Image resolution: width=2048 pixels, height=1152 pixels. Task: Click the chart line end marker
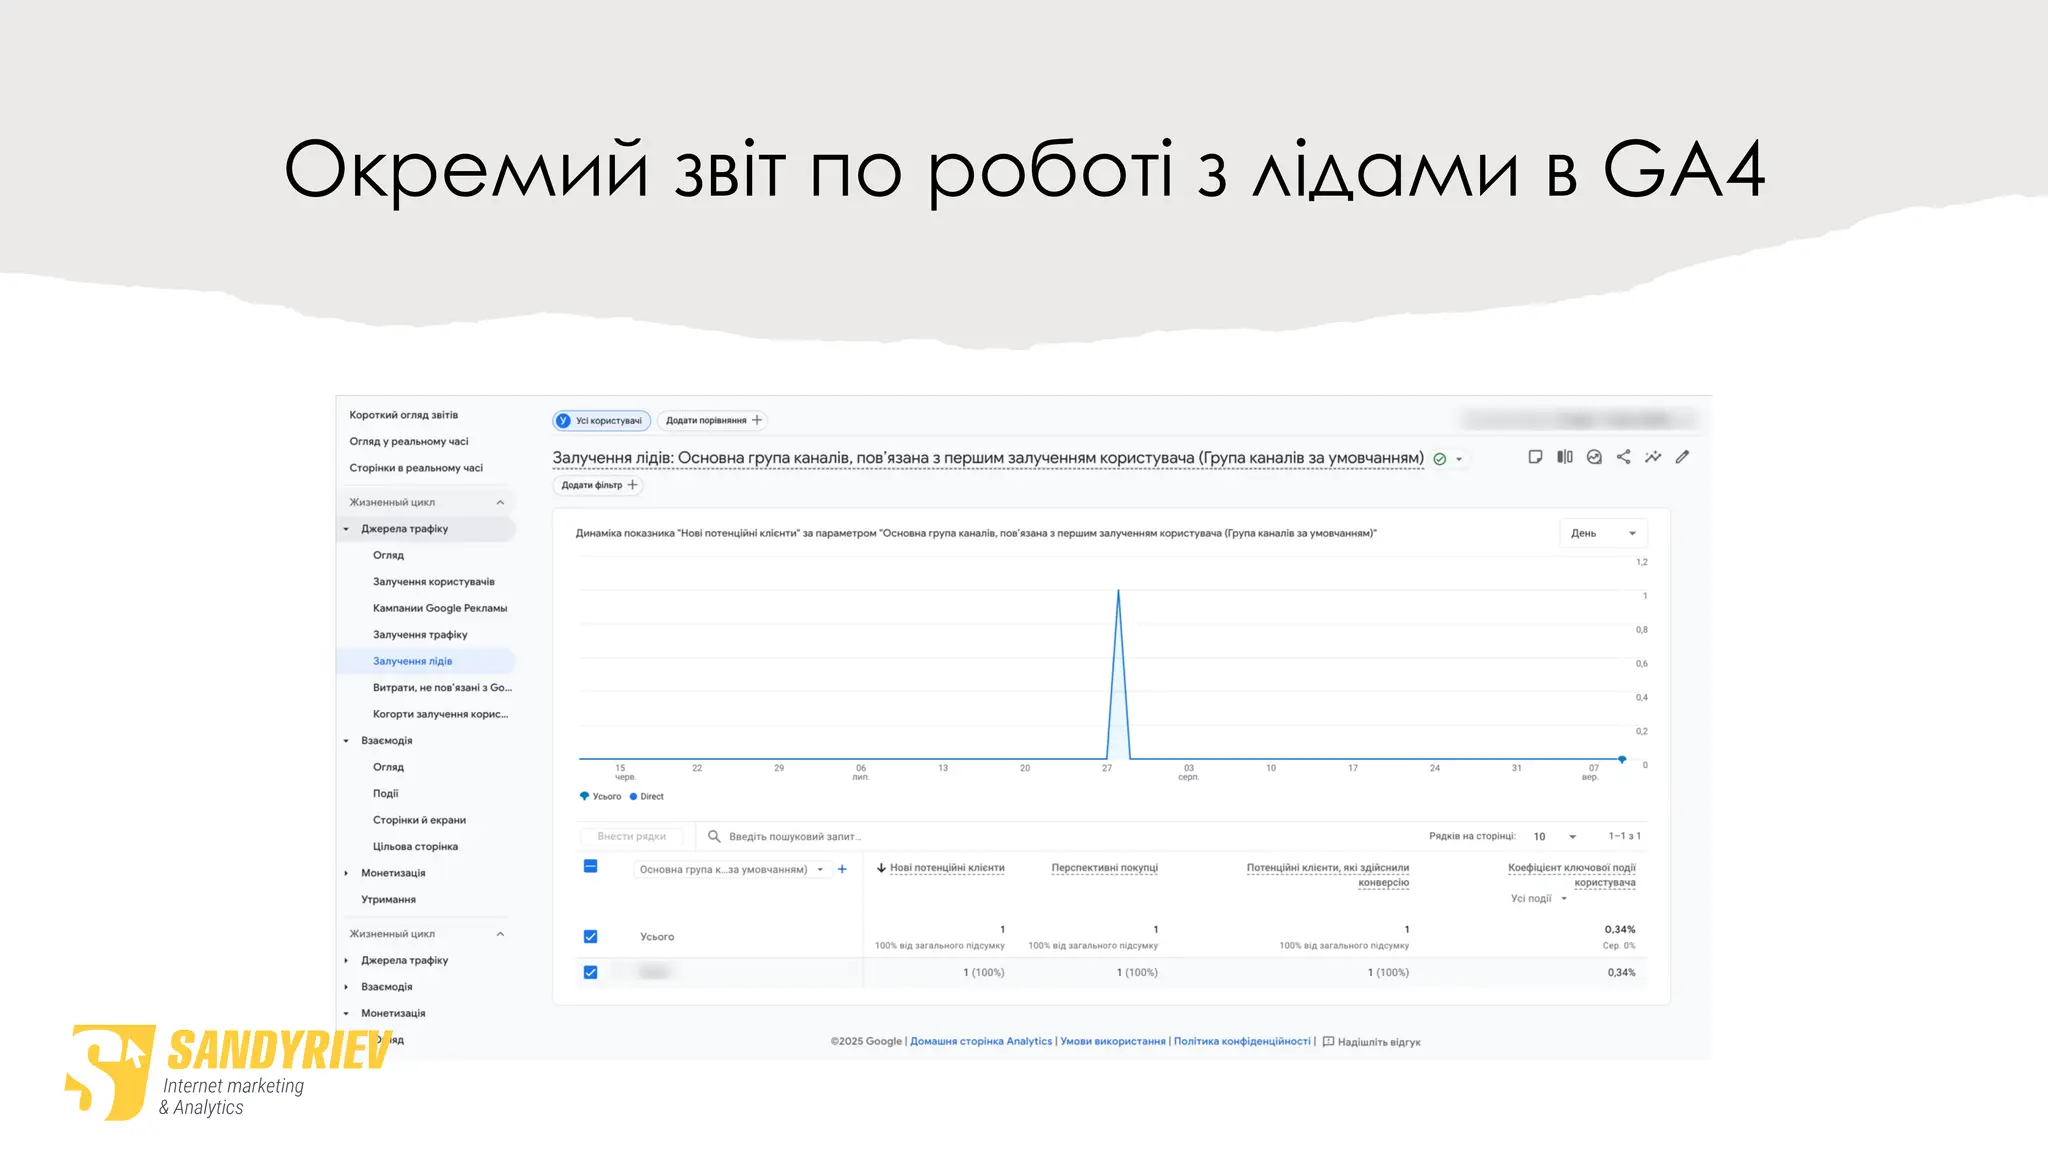(1622, 759)
